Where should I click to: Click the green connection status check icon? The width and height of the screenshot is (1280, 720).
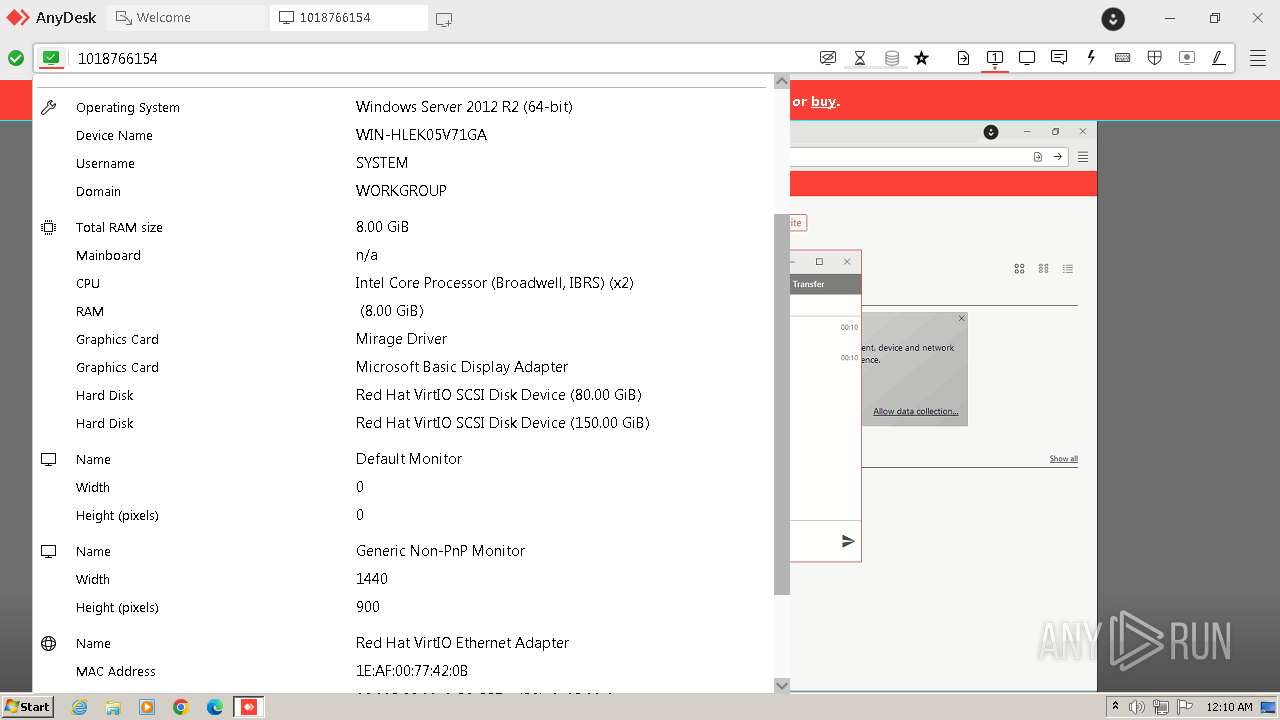click(x=16, y=58)
